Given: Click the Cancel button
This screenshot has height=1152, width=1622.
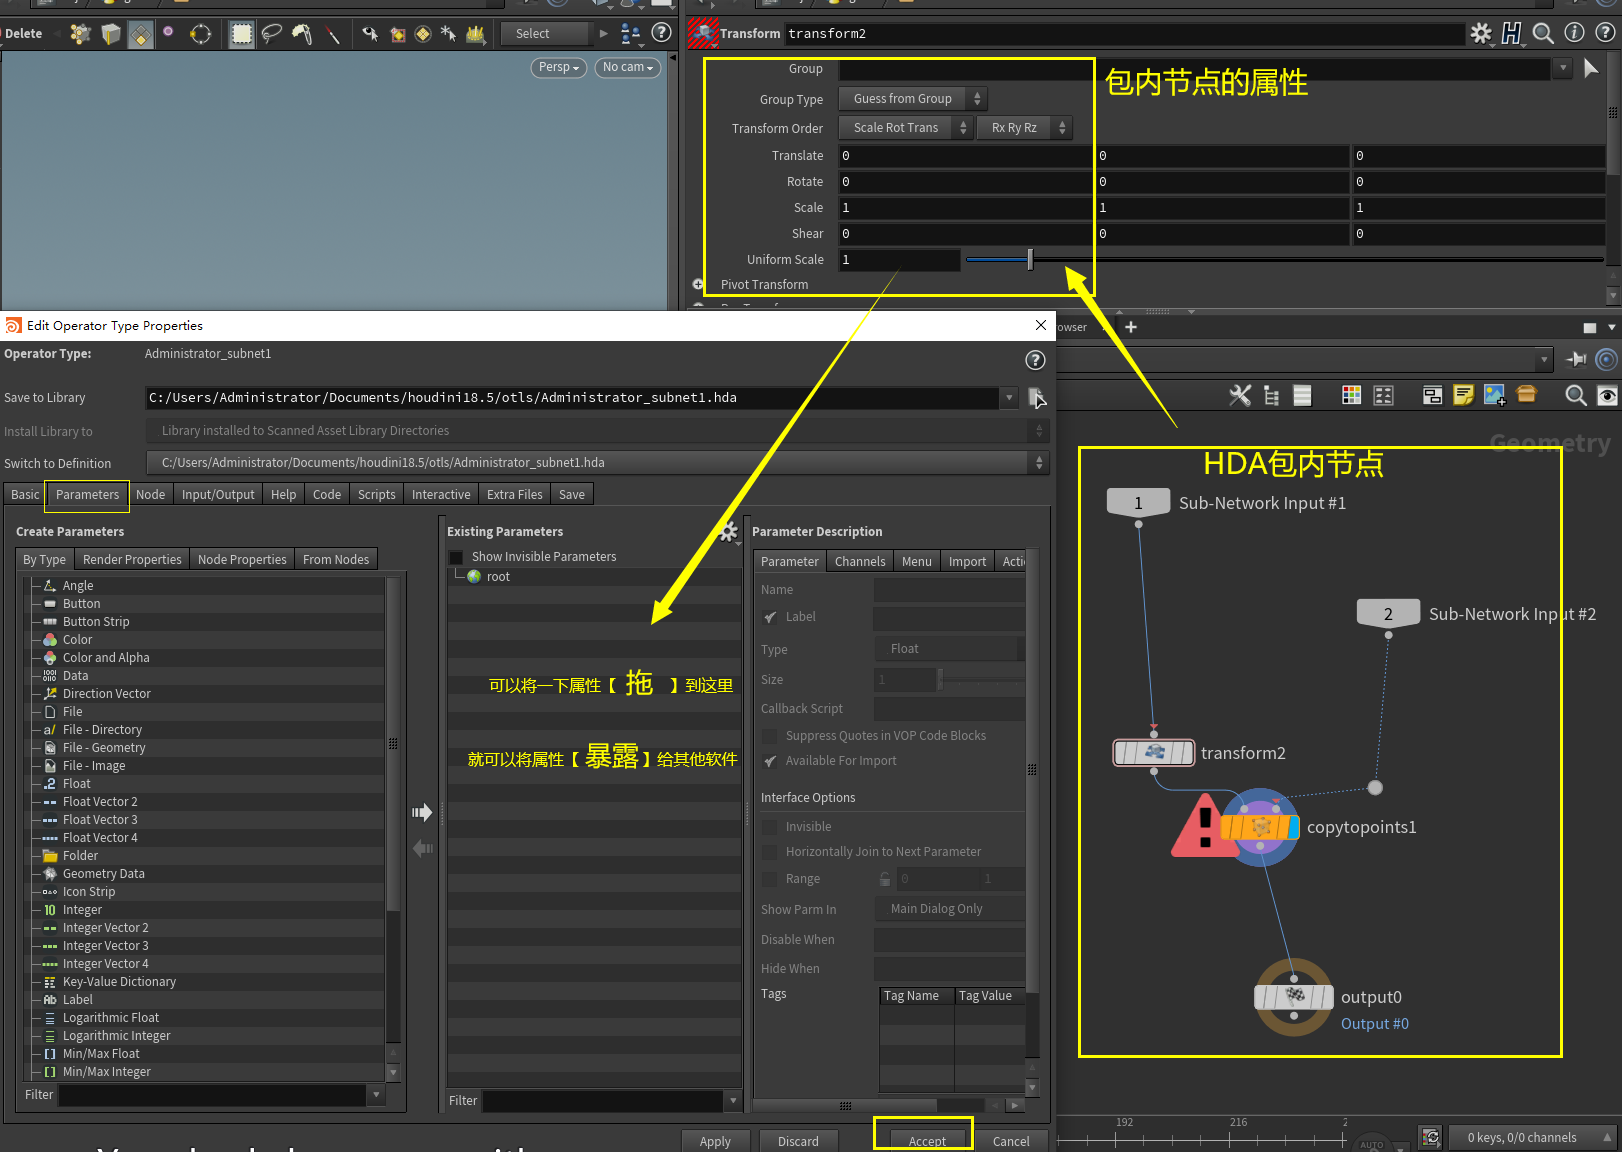Looking at the screenshot, I should pyautogui.click(x=1011, y=1141).
